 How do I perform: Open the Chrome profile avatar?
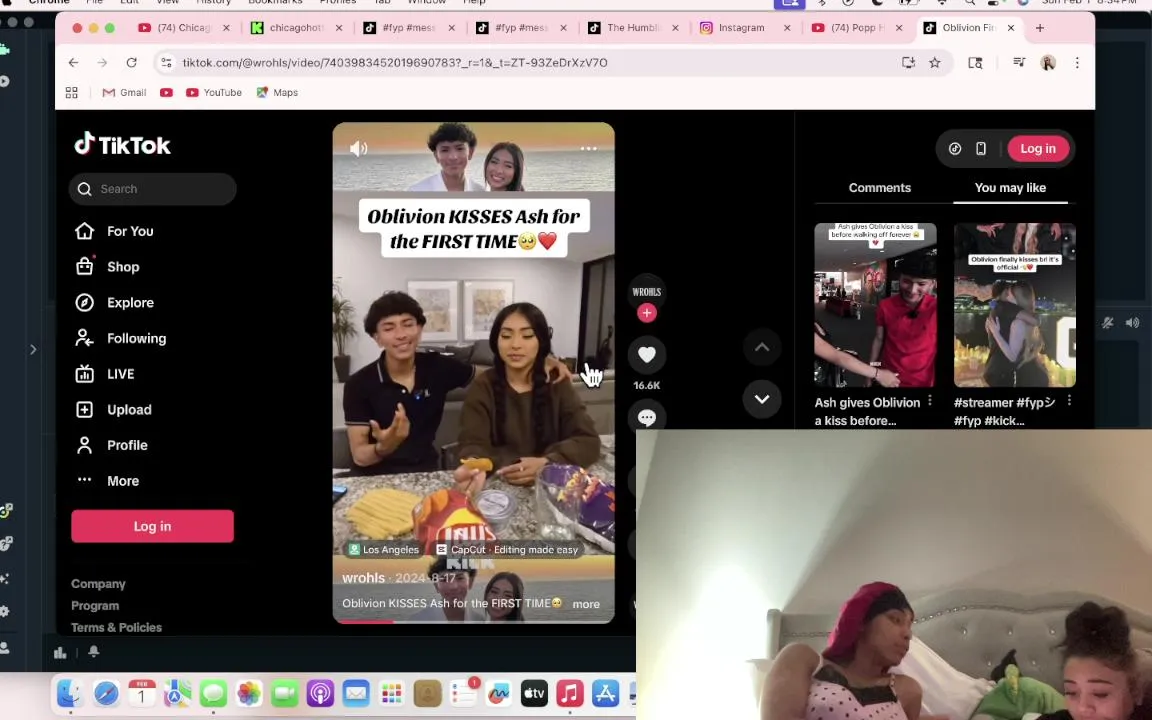[x=1048, y=62]
